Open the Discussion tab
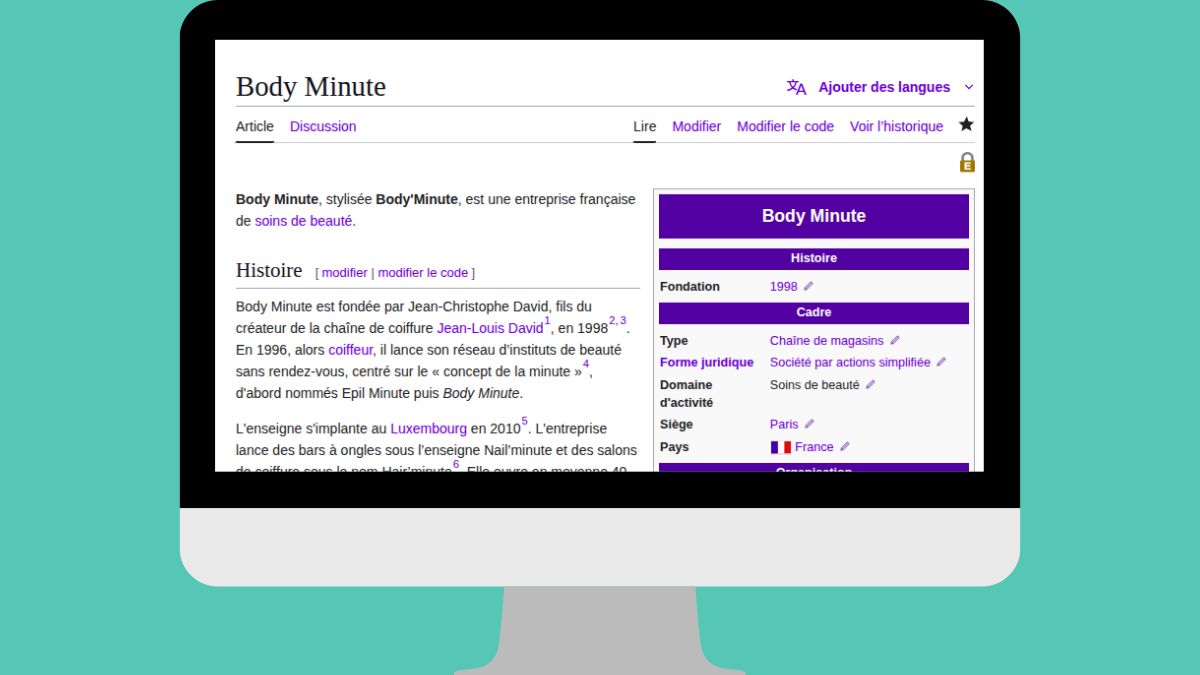The image size is (1200, 675). pos(323,126)
